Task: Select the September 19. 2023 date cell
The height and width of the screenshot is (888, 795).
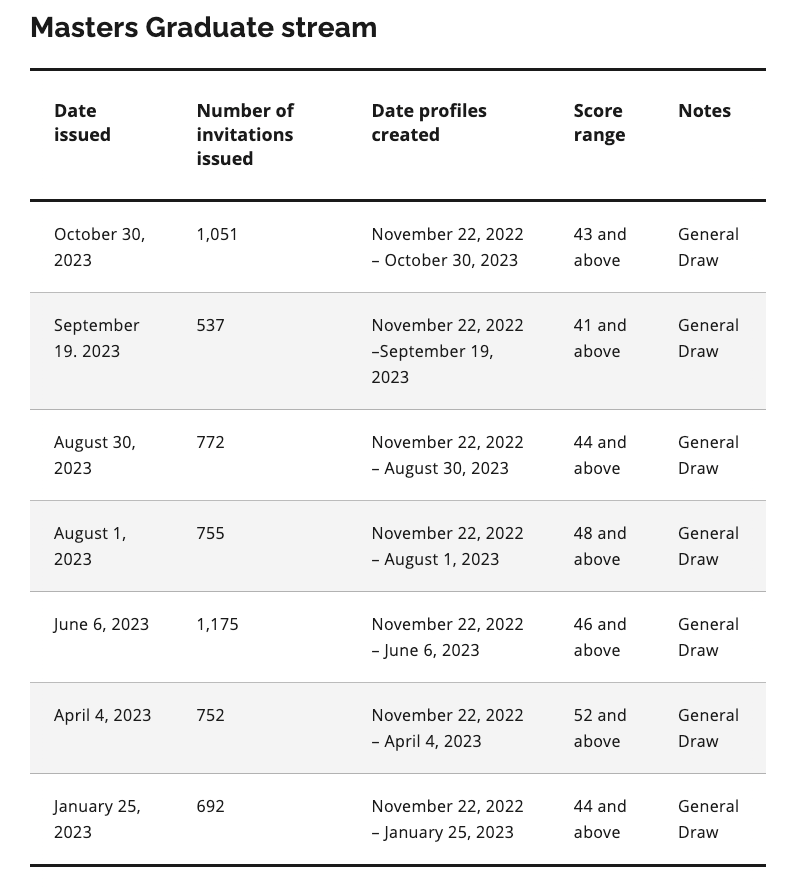Action: 96,338
